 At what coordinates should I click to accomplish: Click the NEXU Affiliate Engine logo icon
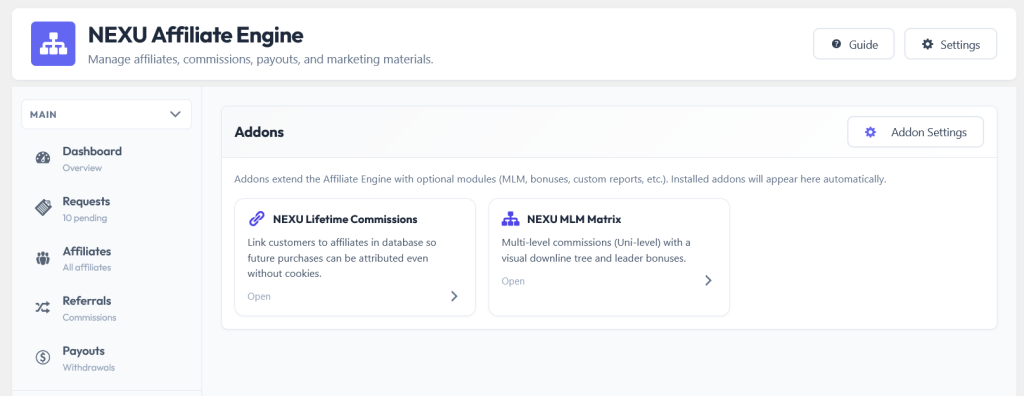point(53,44)
